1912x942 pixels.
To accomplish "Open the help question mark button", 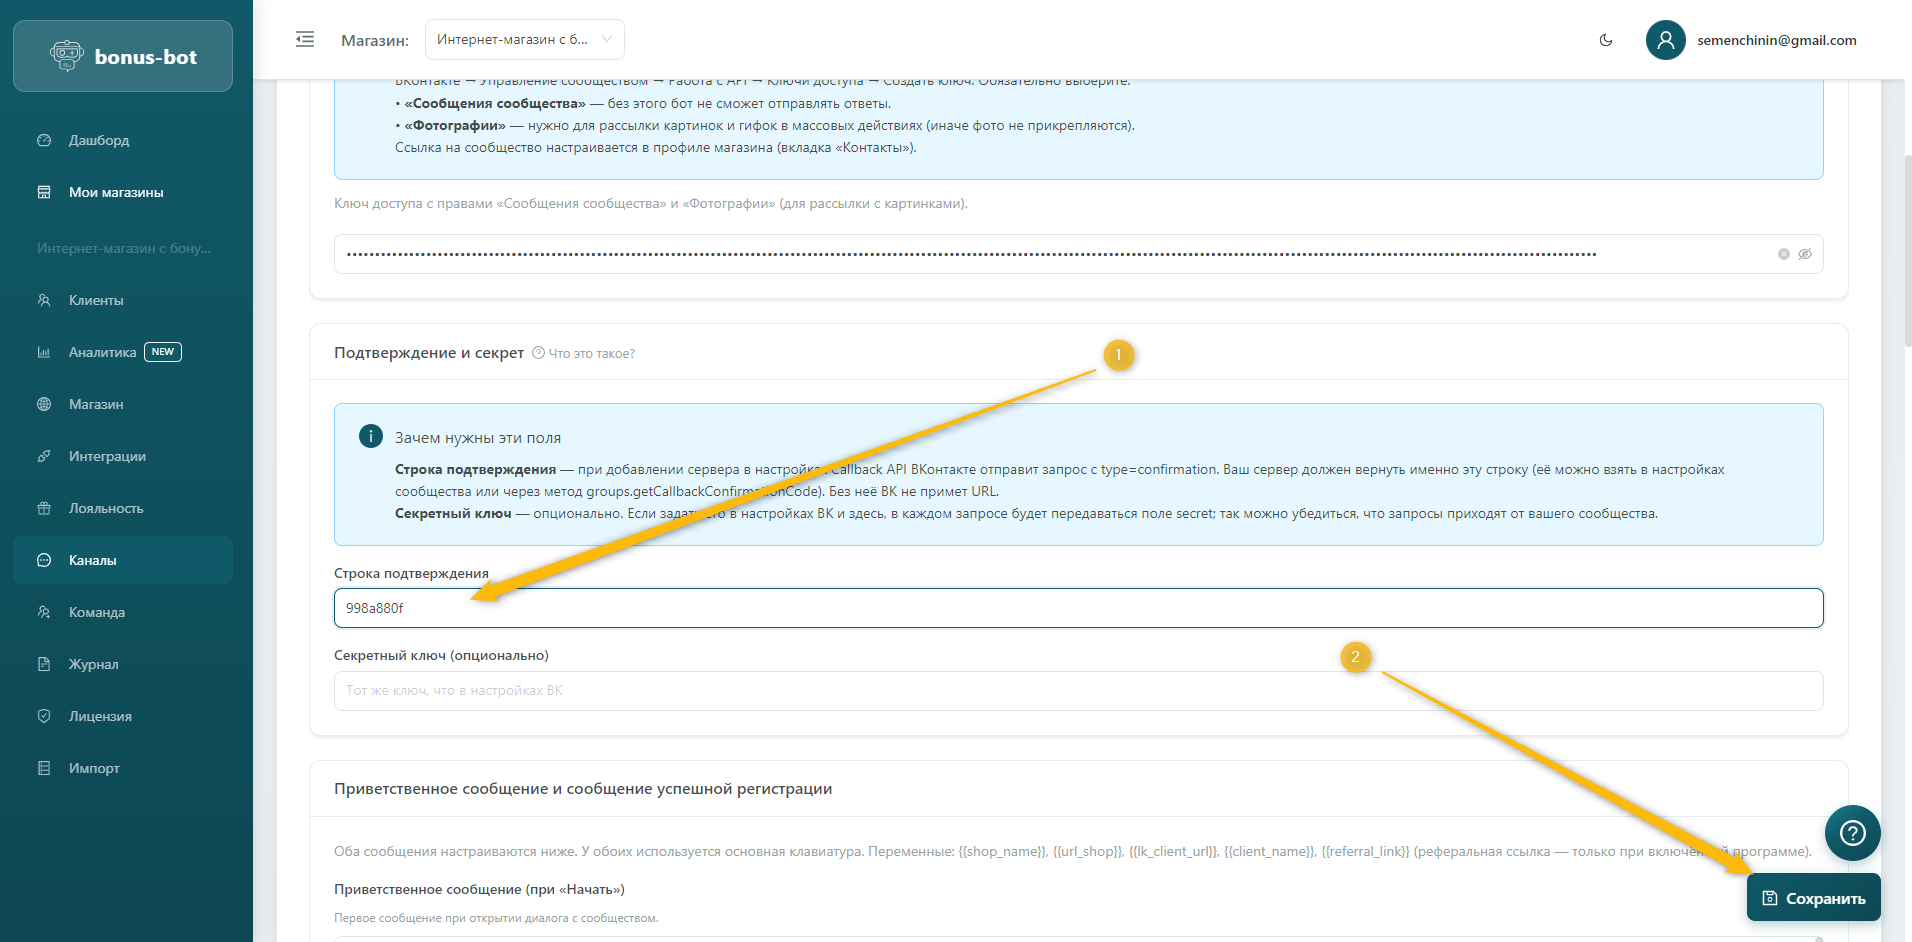I will pos(1852,833).
